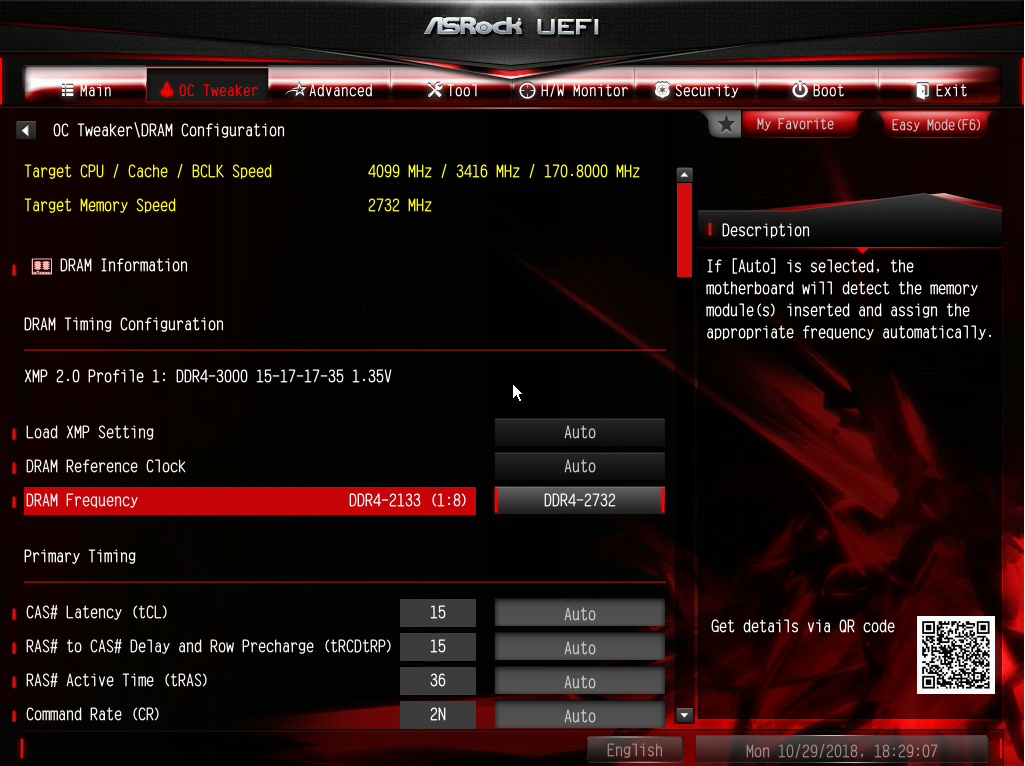This screenshot has width=1025, height=766.
Task: Click the QR code image
Action: (x=956, y=655)
